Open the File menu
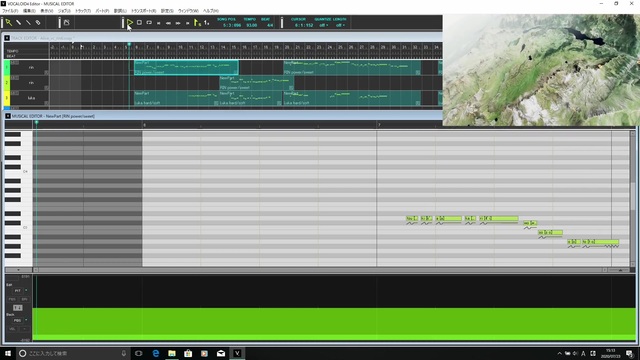This screenshot has width=640, height=360. coord(10,11)
